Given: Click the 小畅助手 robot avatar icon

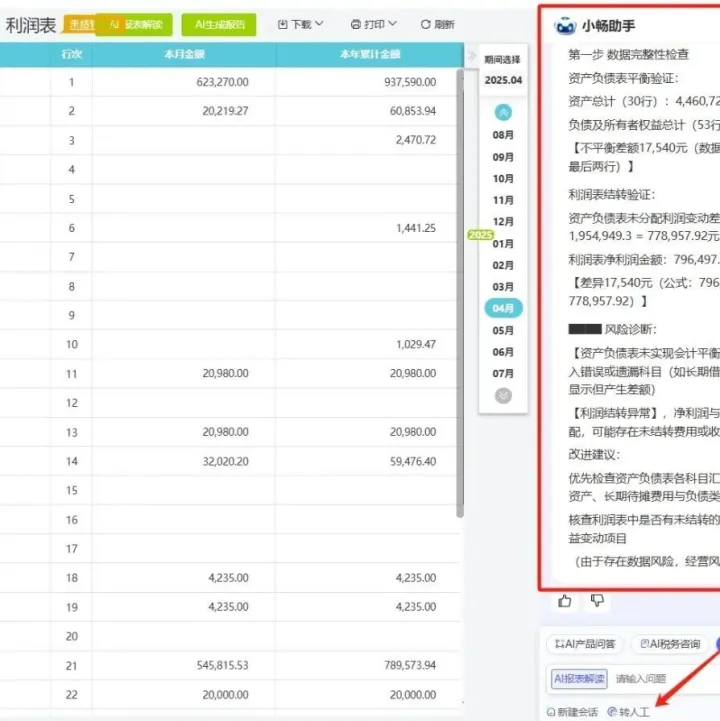Looking at the screenshot, I should point(565,26).
